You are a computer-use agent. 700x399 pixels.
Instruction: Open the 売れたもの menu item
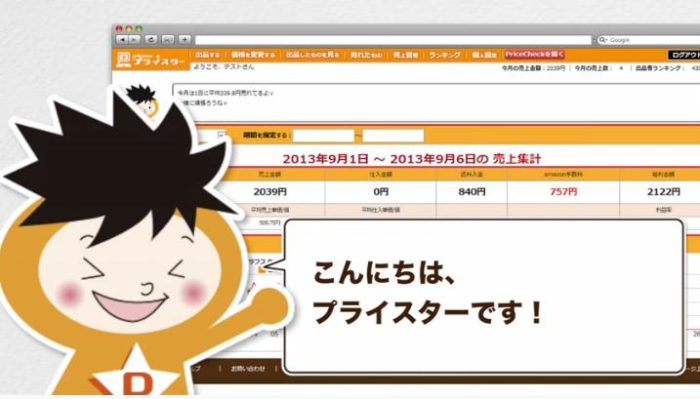366,55
